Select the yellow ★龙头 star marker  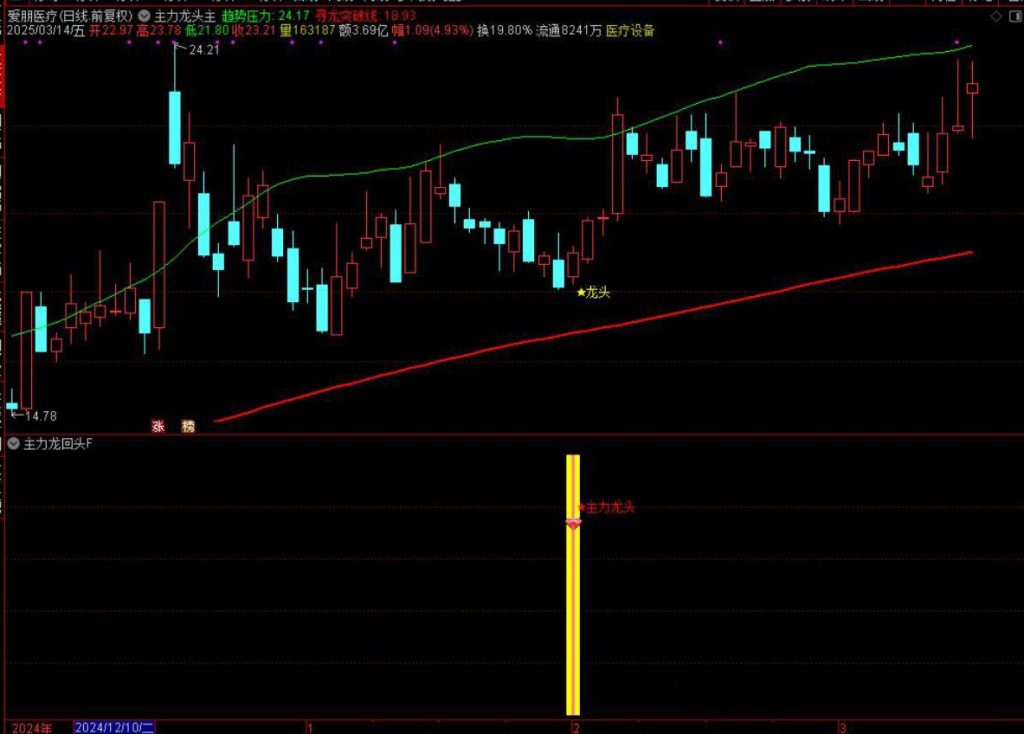click(580, 293)
